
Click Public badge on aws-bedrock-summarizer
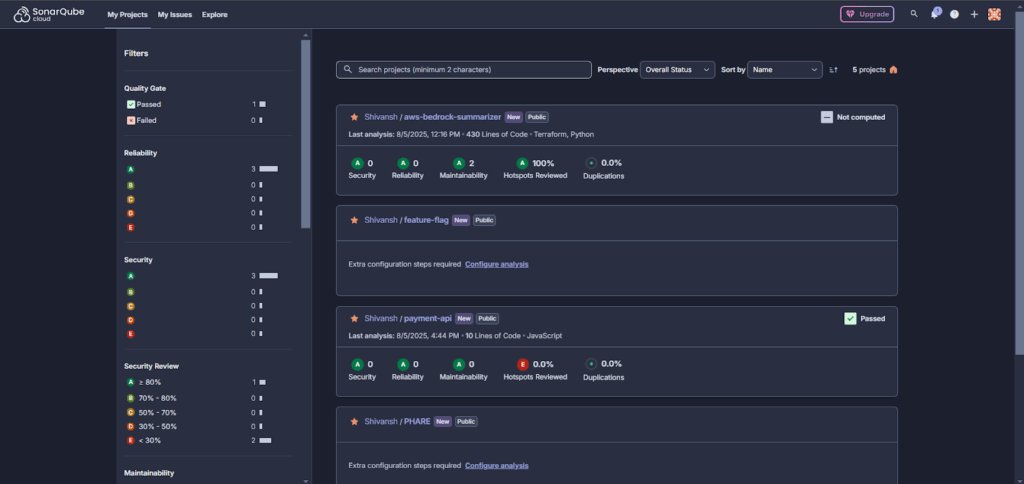click(x=537, y=118)
